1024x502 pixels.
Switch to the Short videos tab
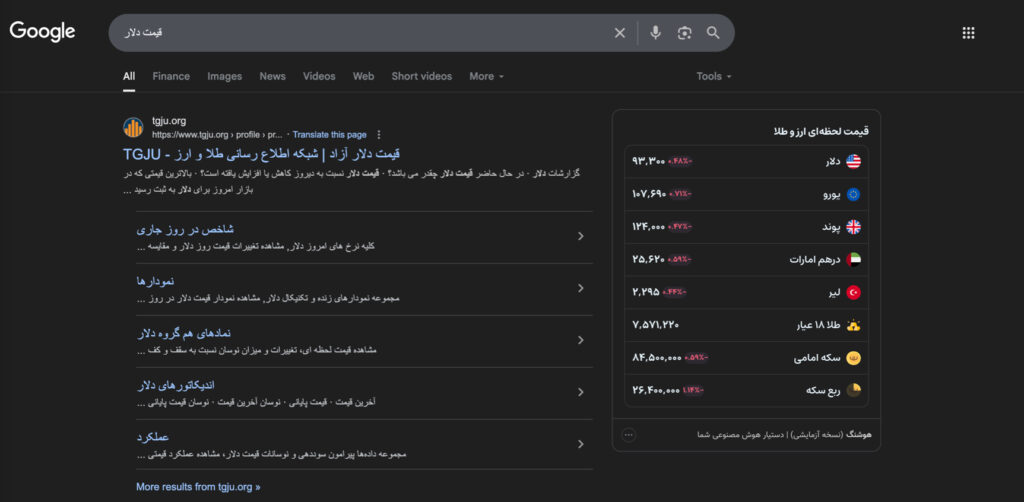[421, 76]
